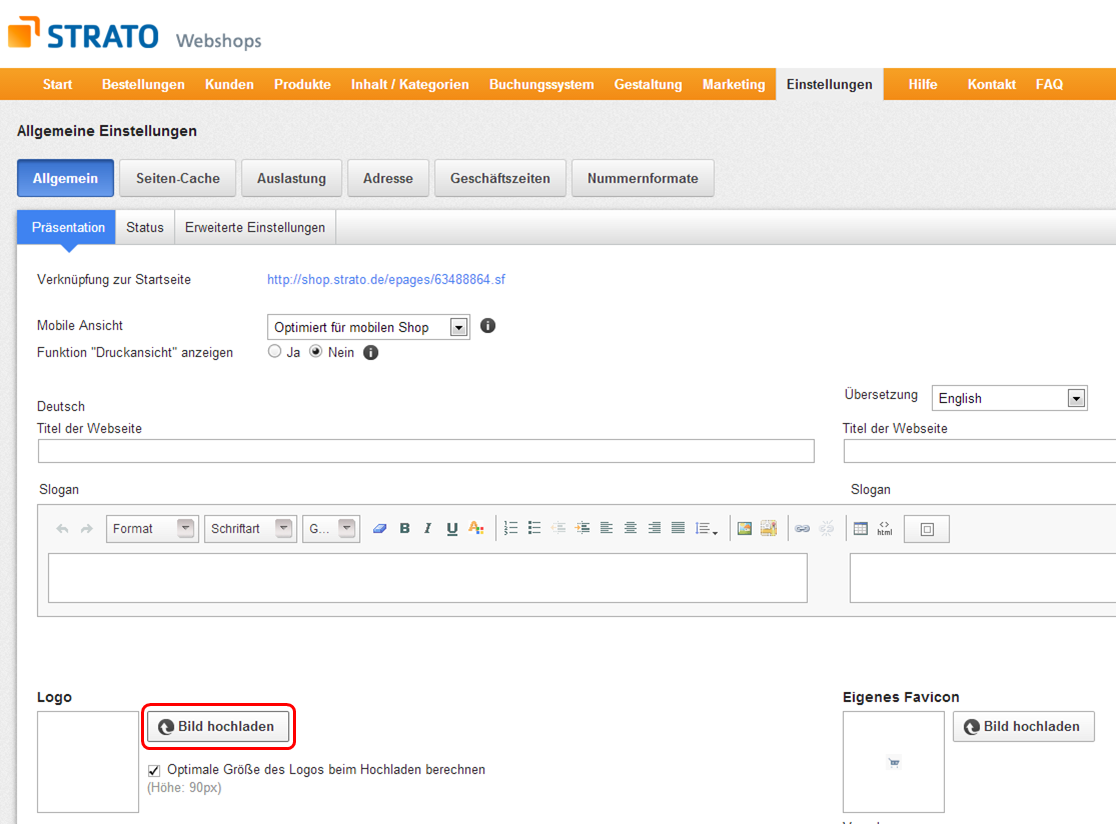The width and height of the screenshot is (1116, 824).
Task: Open the Mobile Ansicht dropdown
Action: [x=459, y=327]
